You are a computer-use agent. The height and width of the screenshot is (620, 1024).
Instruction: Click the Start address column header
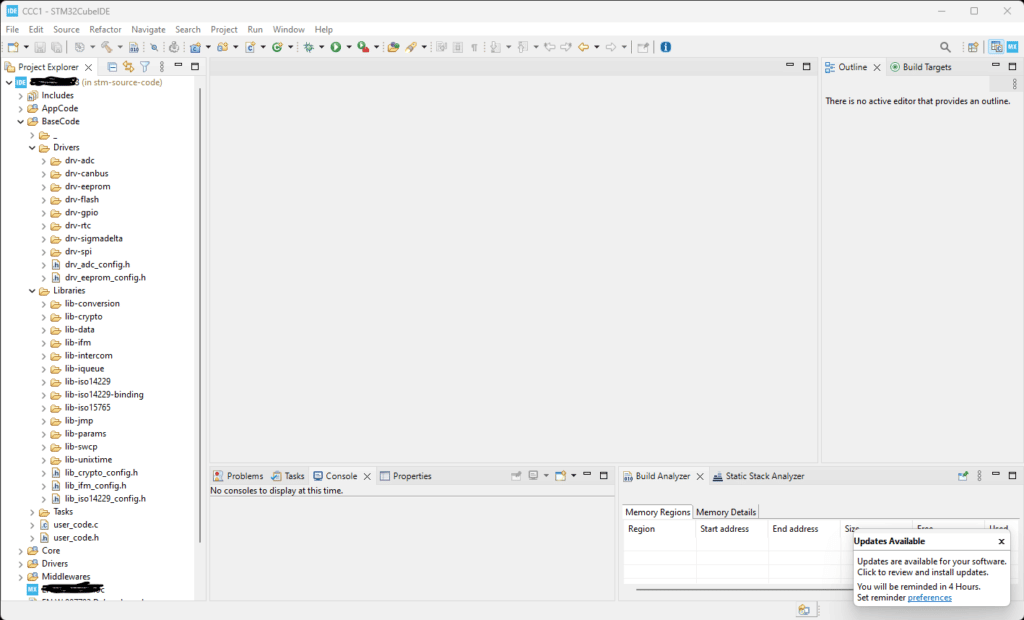point(724,529)
